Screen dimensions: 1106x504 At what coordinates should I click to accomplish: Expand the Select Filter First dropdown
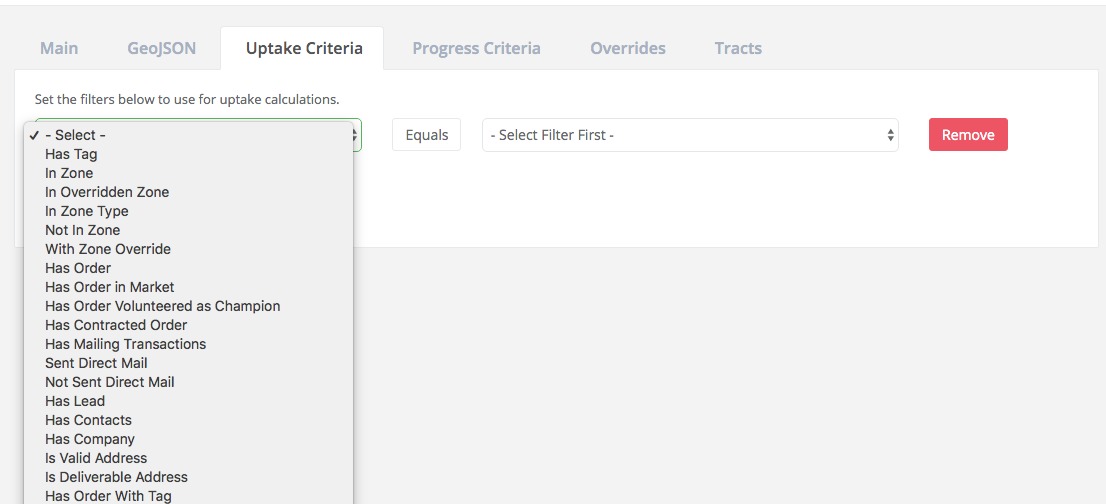coord(690,135)
